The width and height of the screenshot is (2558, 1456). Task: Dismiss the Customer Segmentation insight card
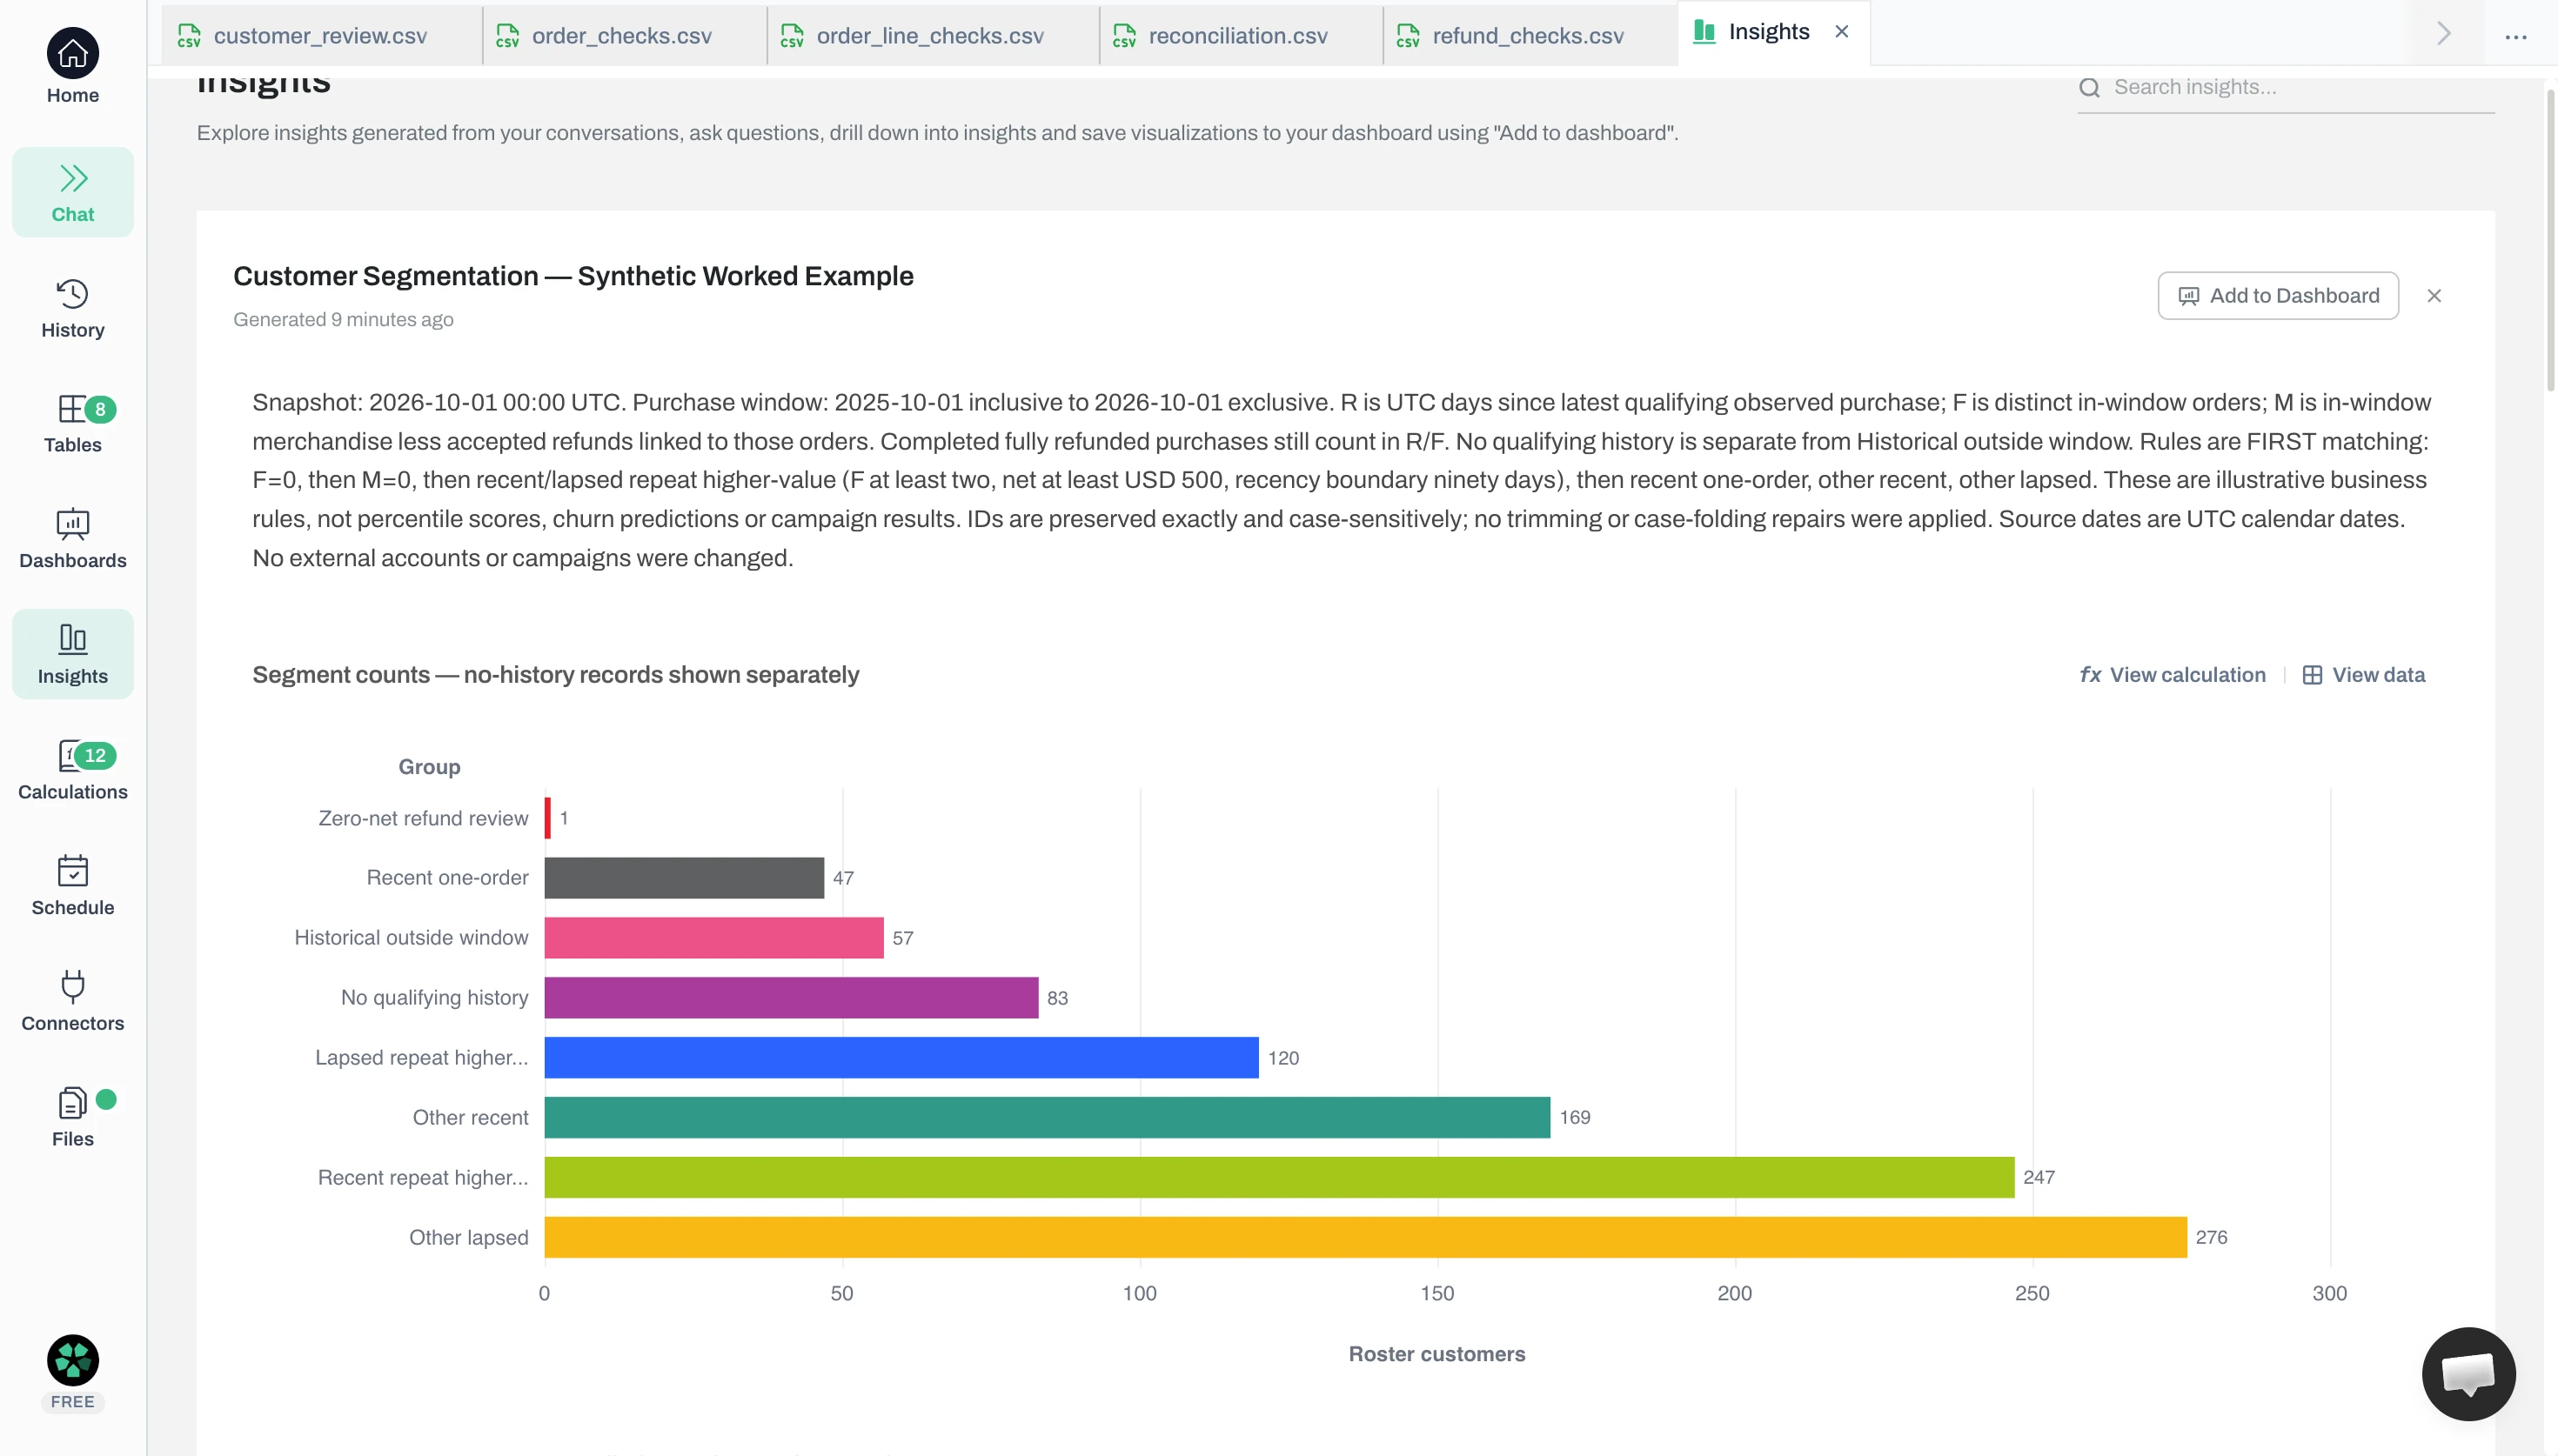[2434, 296]
